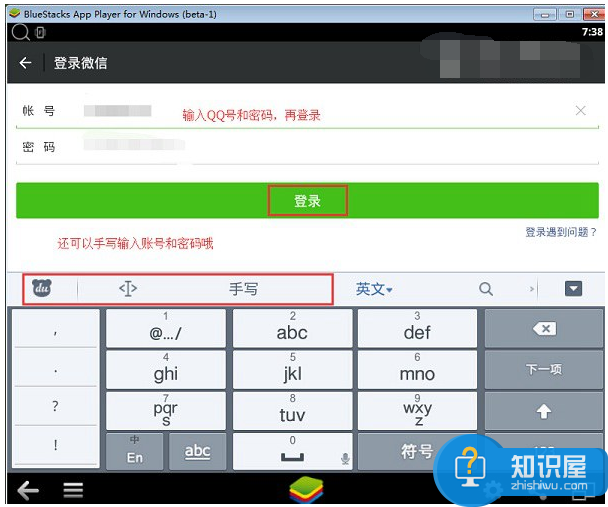
Task: Tap the comma key
Action: (55, 328)
